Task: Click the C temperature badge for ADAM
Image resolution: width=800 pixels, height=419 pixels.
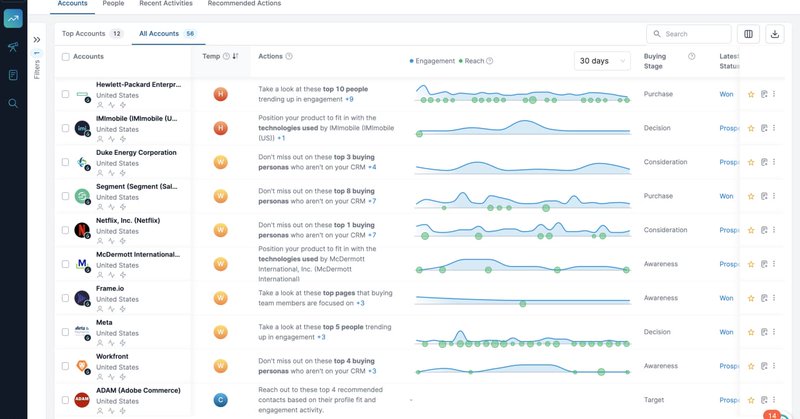Action: pos(220,400)
